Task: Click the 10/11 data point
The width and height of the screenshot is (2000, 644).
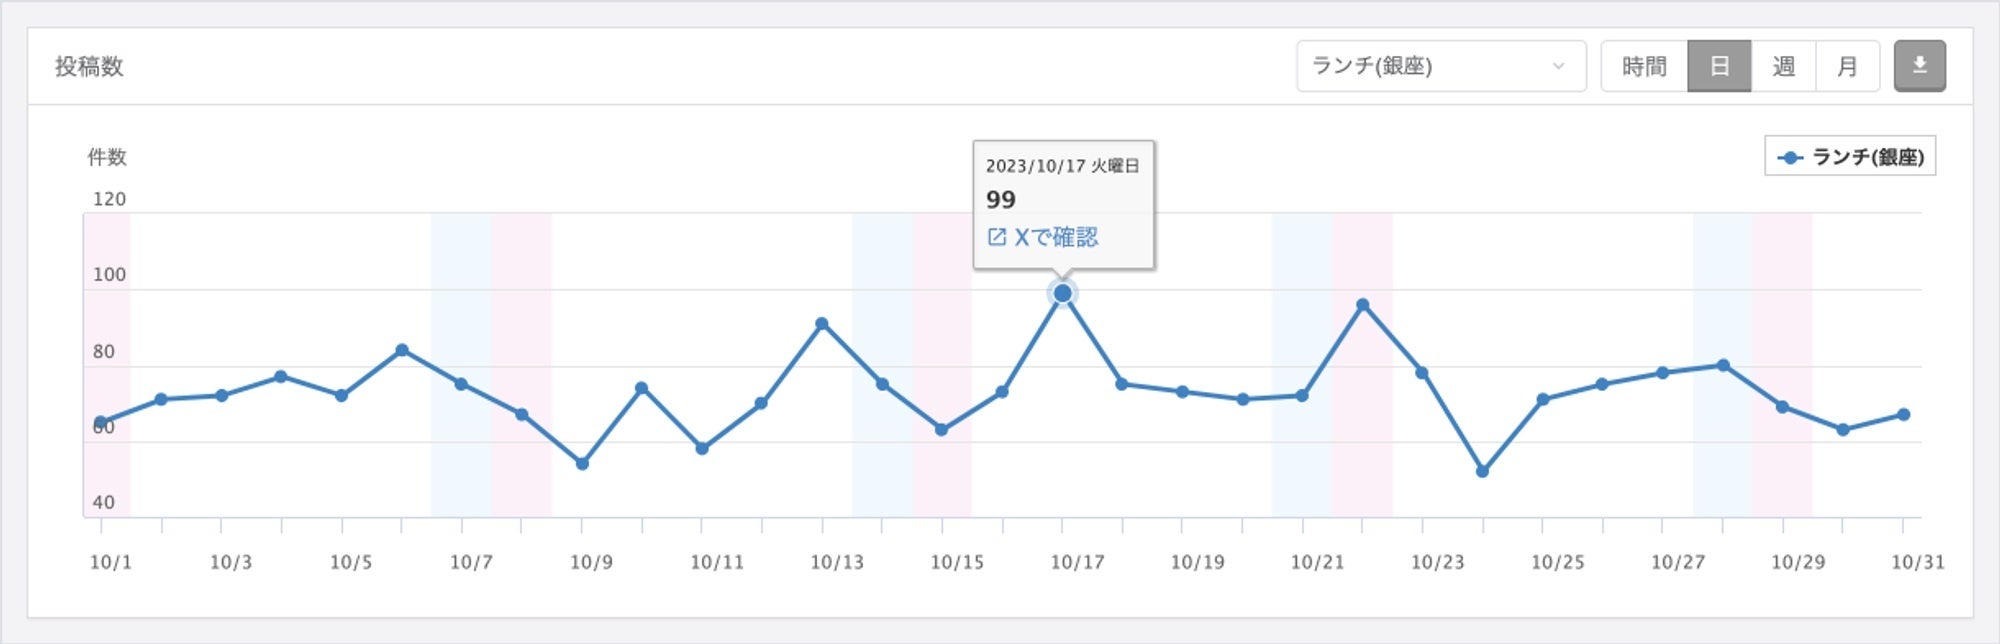Action: 702,449
